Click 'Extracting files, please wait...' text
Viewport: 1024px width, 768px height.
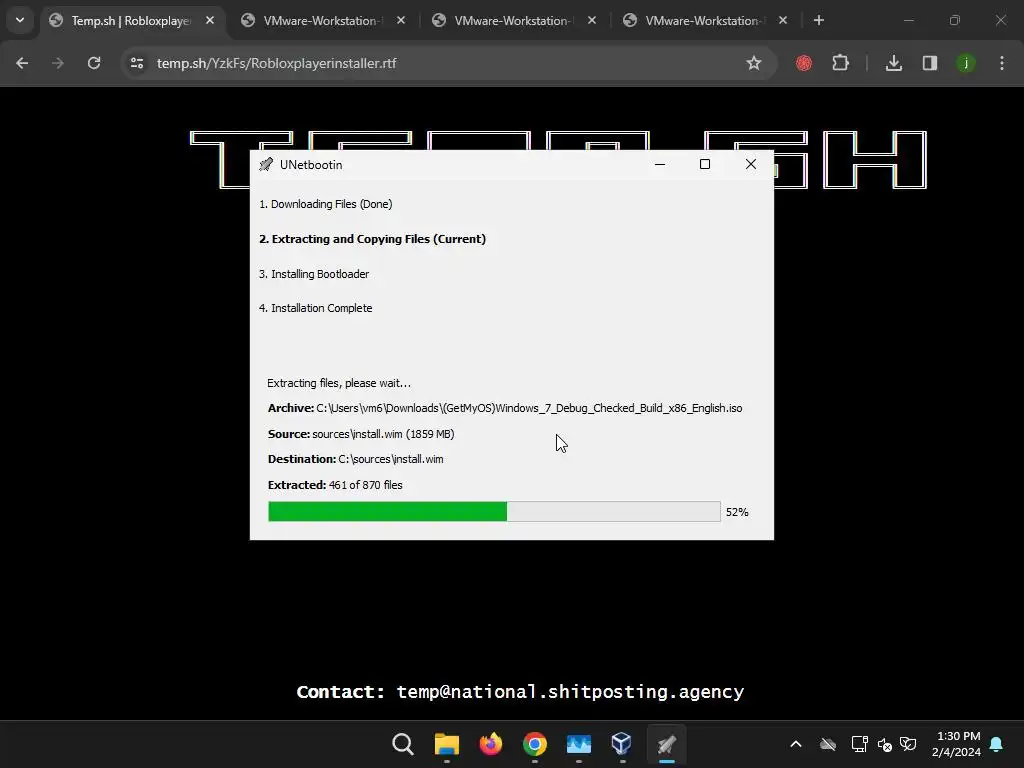(339, 383)
